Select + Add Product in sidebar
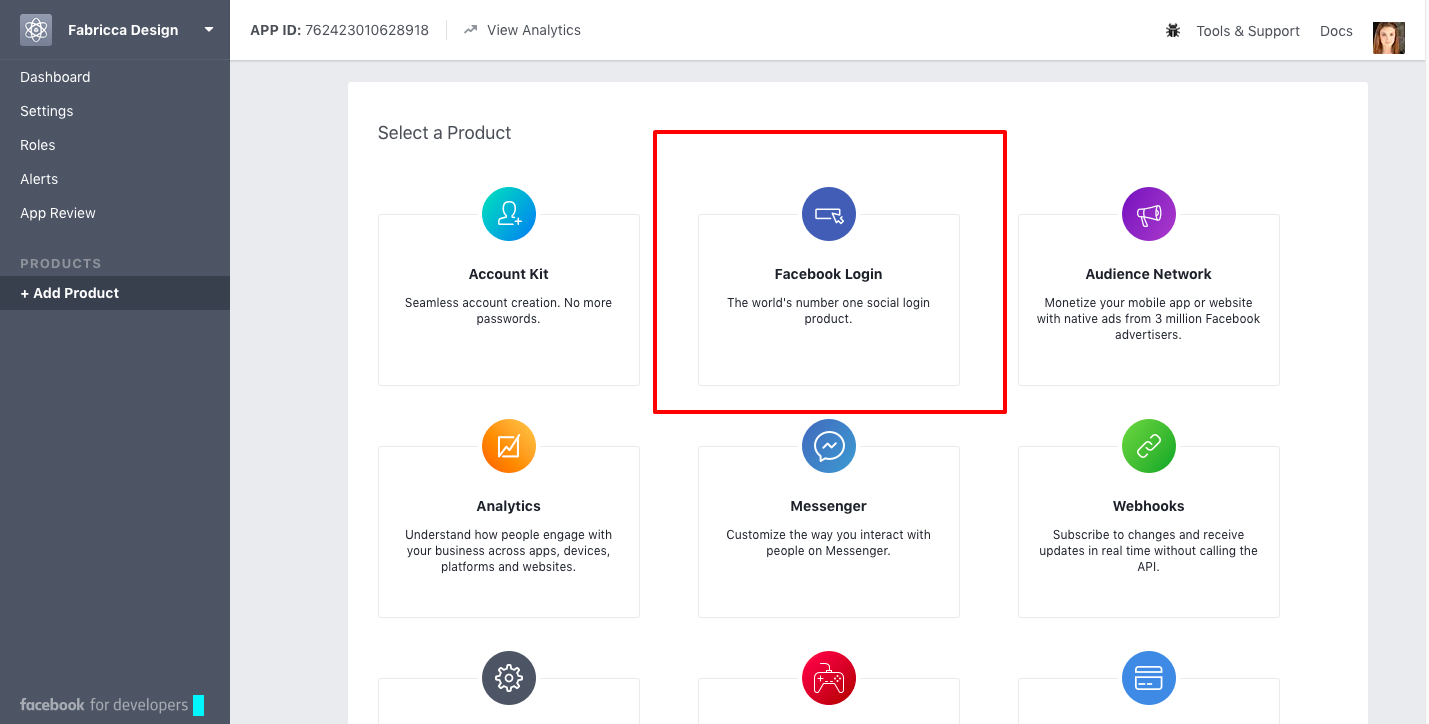The width and height of the screenshot is (1429, 724). 69,293
